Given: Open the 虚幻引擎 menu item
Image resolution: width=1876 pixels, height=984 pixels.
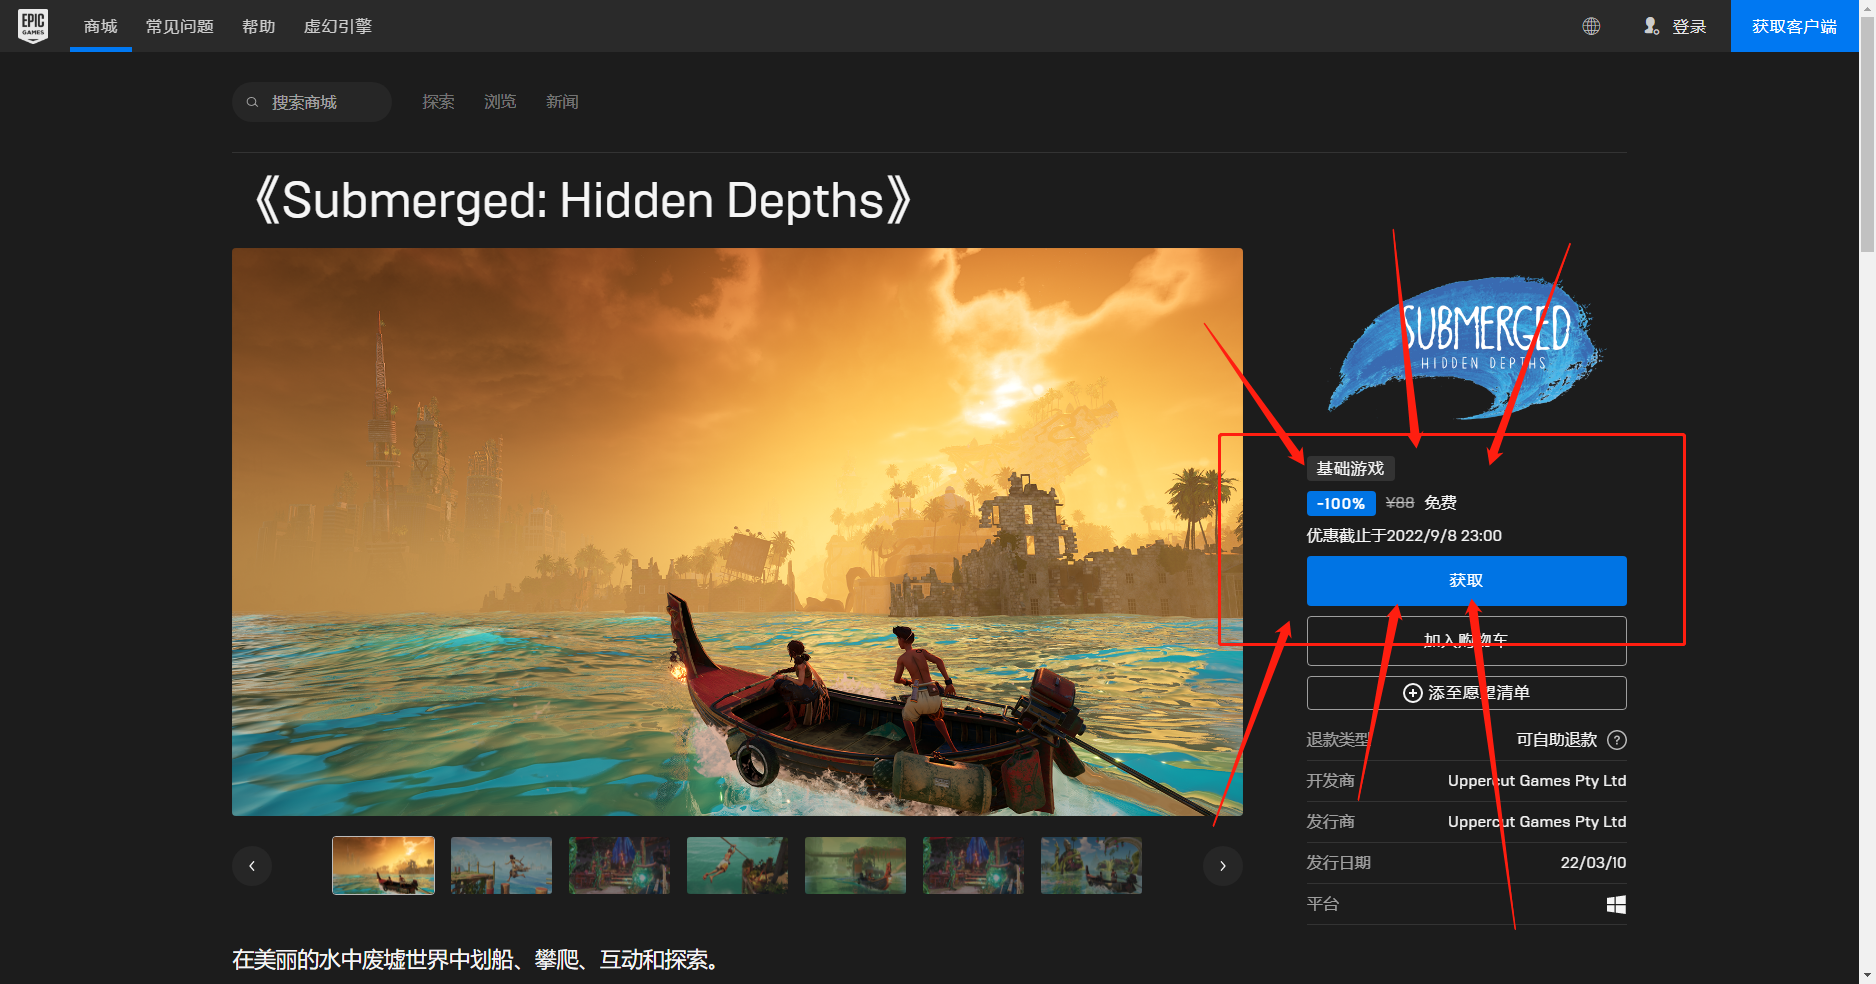Looking at the screenshot, I should coord(337,26).
